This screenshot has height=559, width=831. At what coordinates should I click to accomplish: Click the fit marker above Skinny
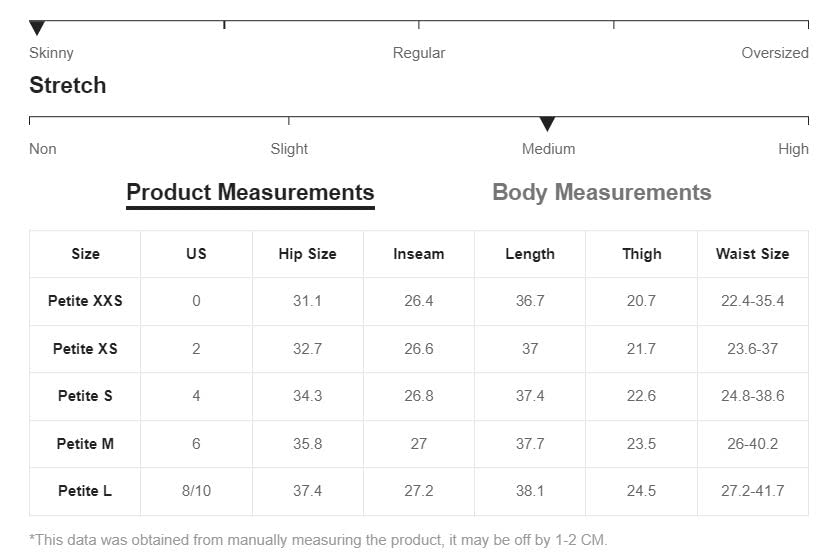[x=37, y=28]
